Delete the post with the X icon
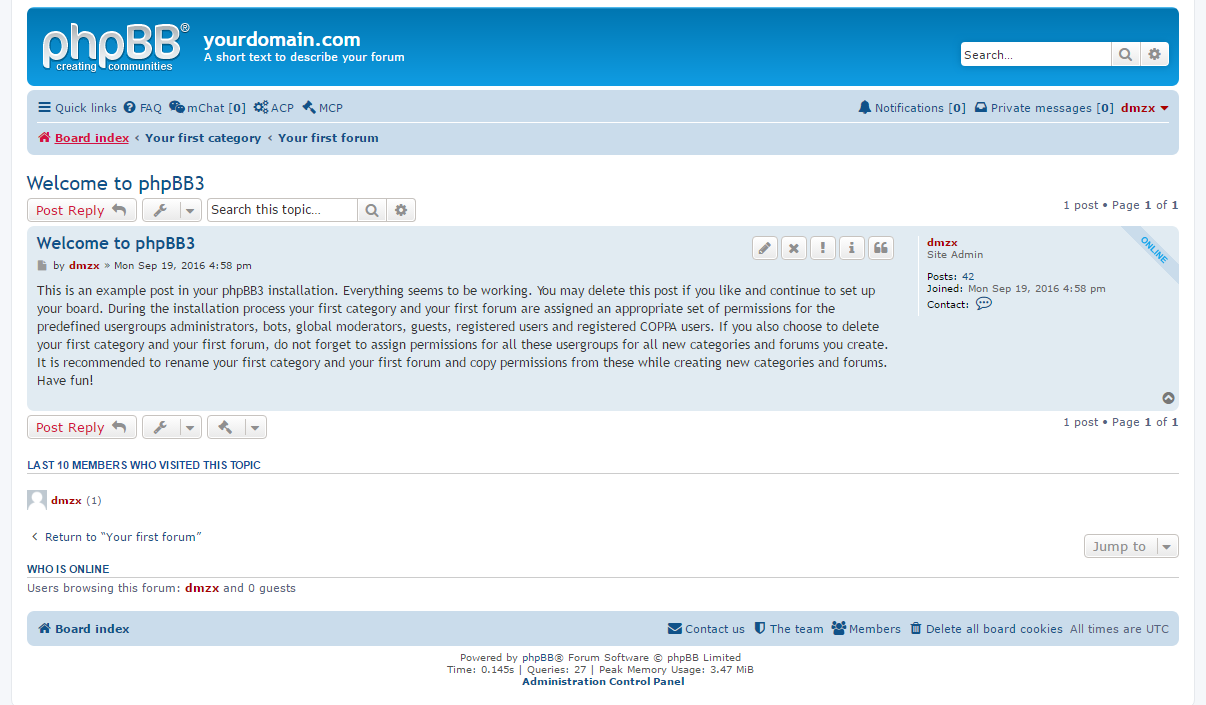Screen dimensions: 1206x705 tap(793, 248)
